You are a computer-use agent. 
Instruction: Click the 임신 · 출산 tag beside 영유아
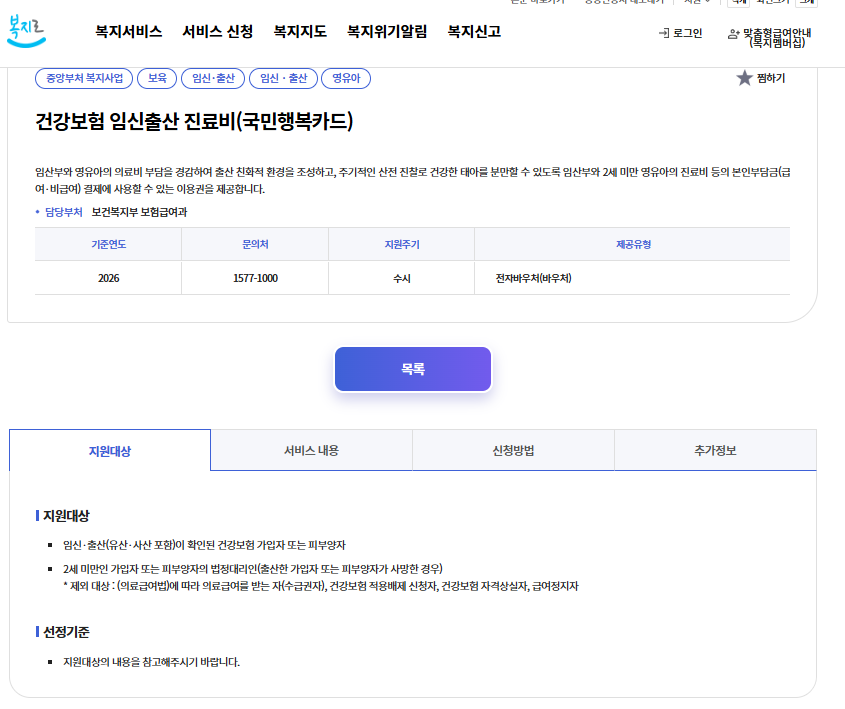tap(283, 78)
